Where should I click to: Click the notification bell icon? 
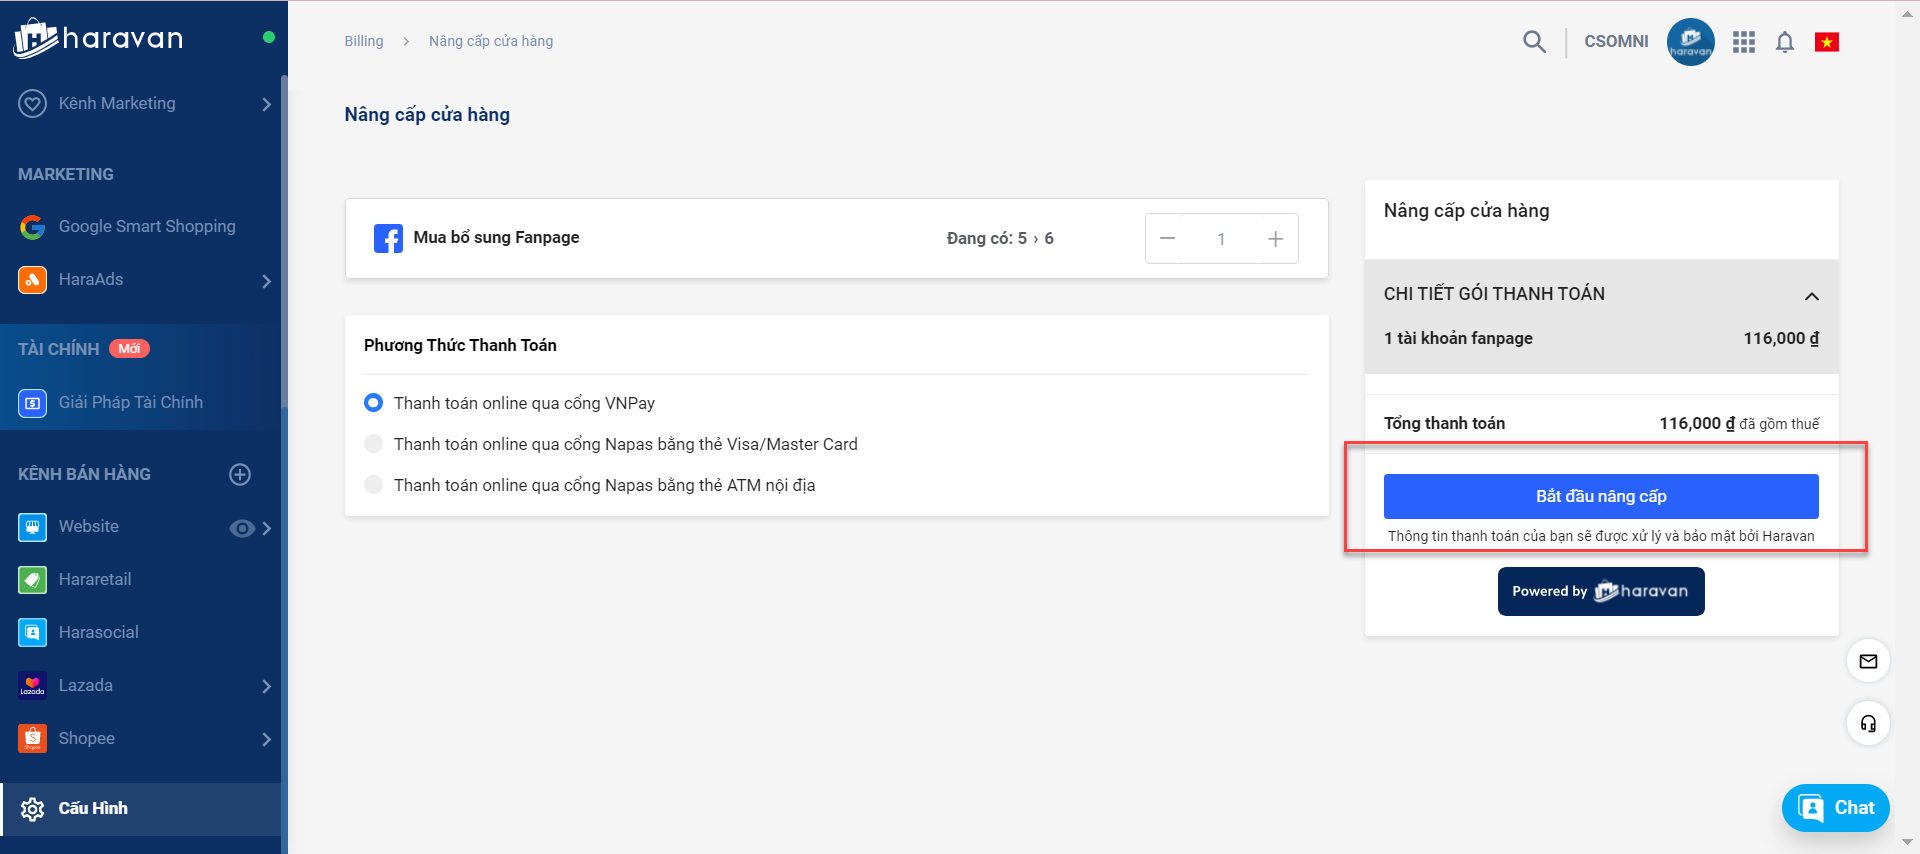pos(1785,42)
